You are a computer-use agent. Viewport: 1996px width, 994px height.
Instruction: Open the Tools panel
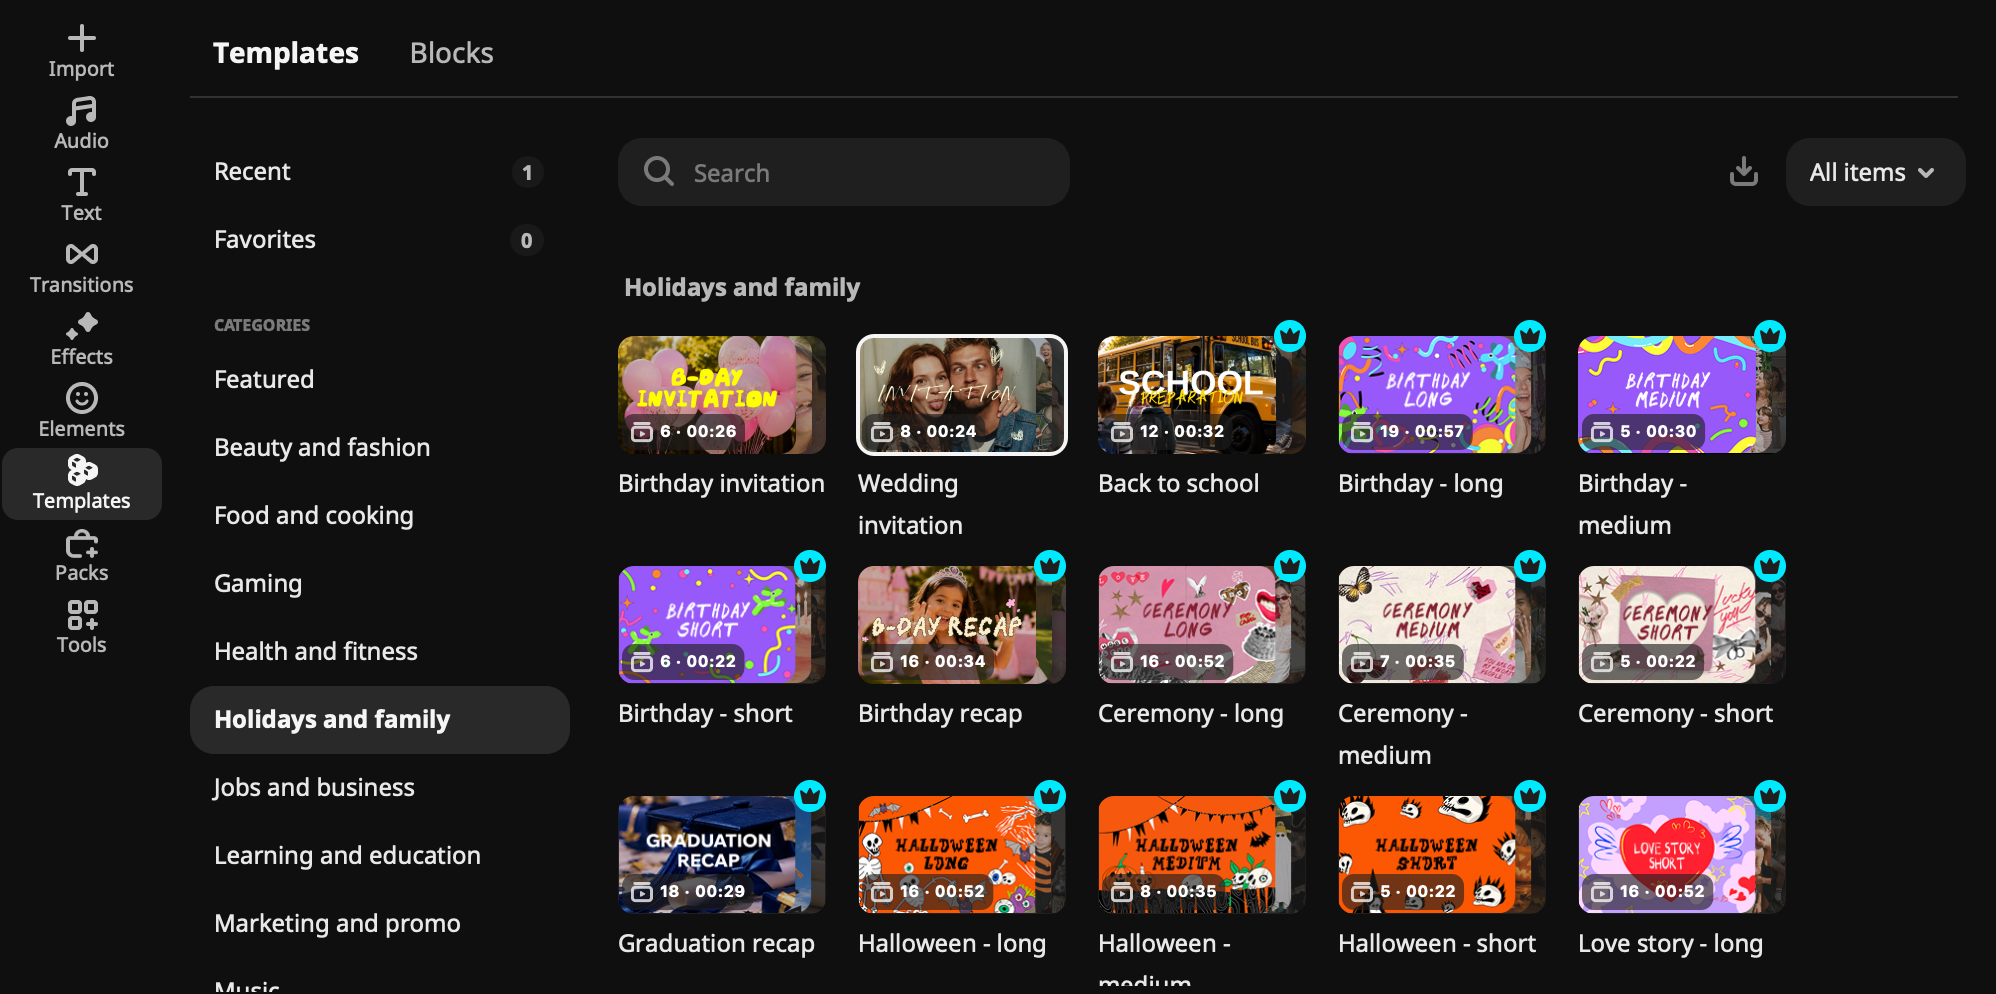81,628
